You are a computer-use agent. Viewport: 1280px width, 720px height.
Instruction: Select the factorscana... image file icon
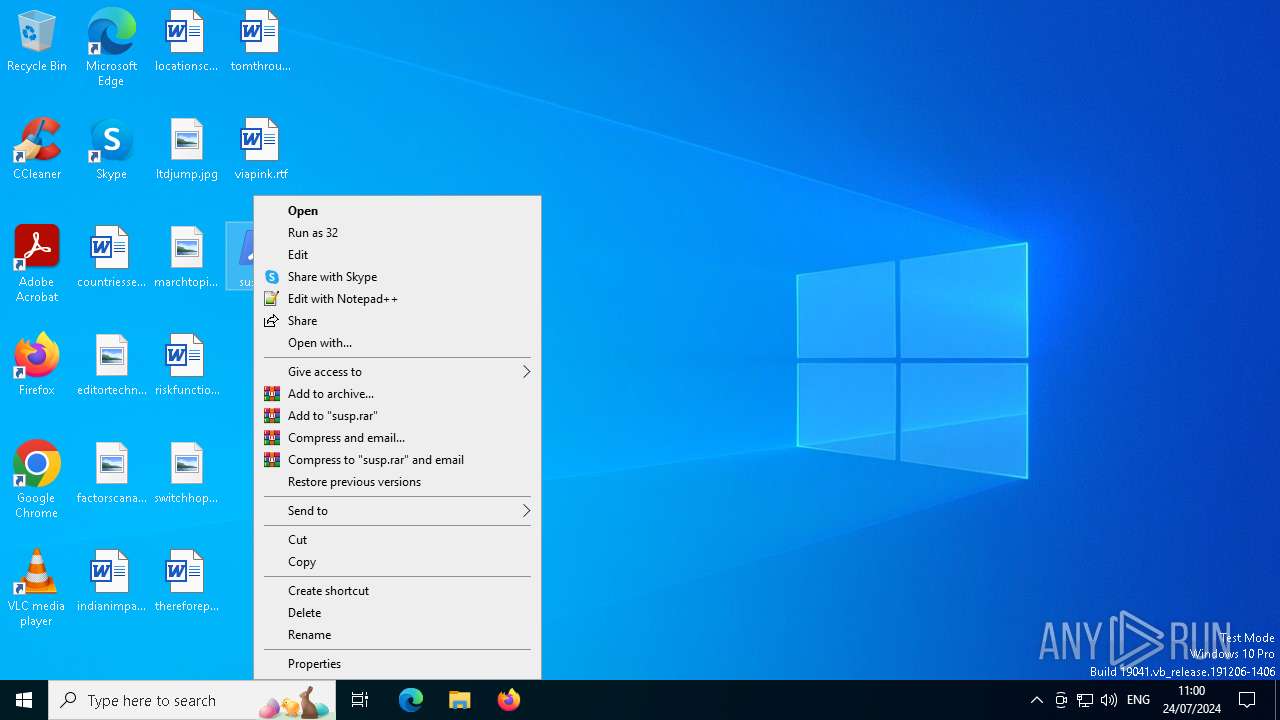111,474
